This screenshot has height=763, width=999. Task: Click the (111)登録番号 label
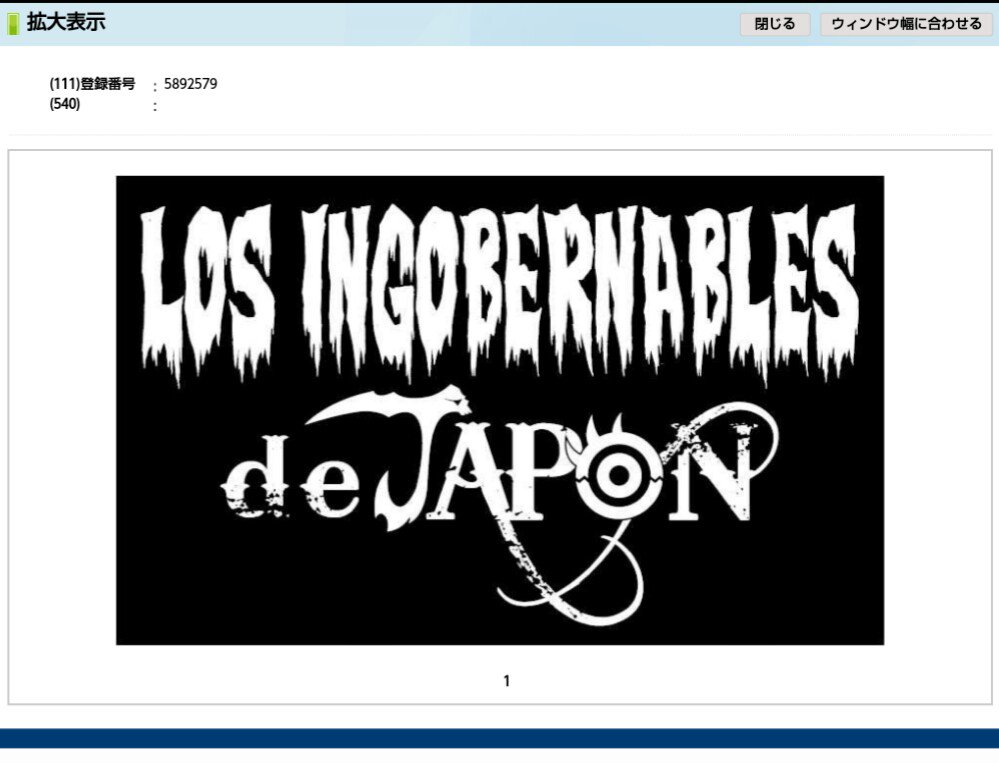92,84
